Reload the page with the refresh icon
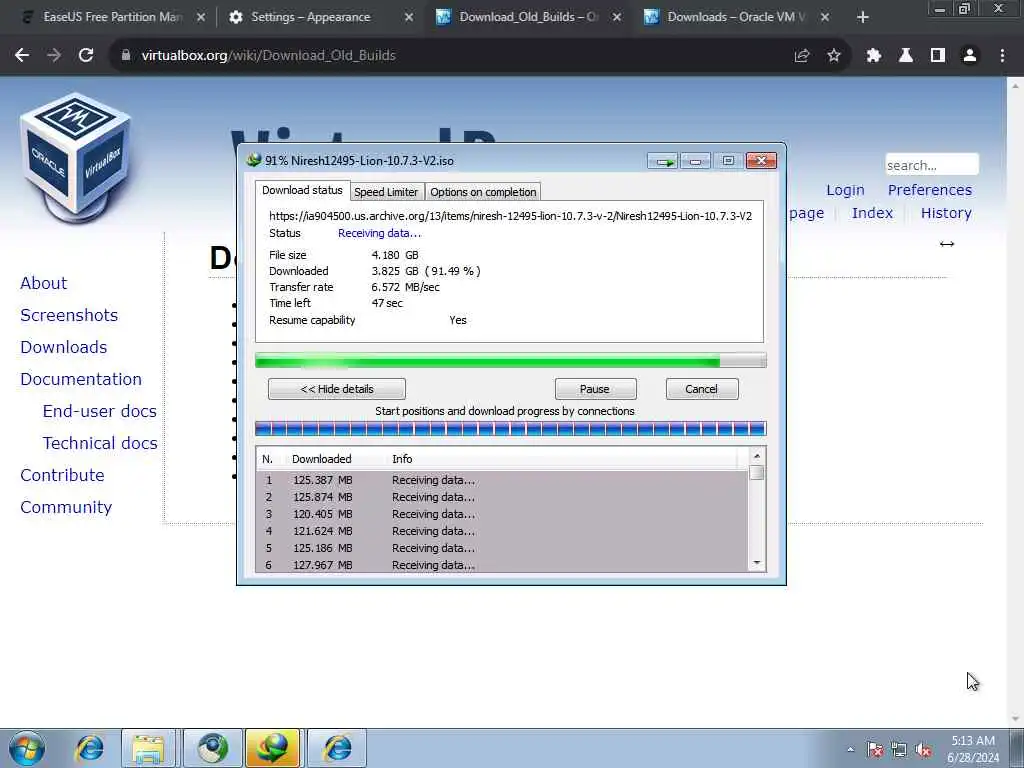The width and height of the screenshot is (1024, 768). tap(86, 56)
